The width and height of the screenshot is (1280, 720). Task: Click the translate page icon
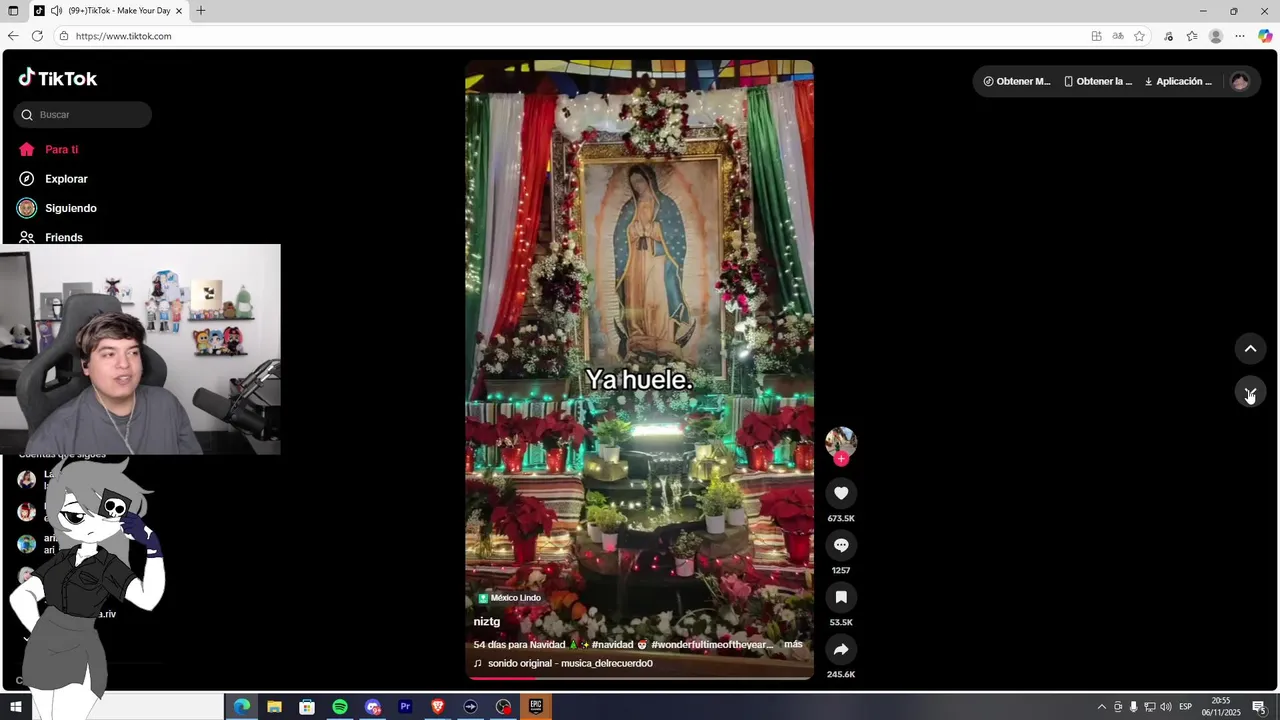pos(1118,36)
